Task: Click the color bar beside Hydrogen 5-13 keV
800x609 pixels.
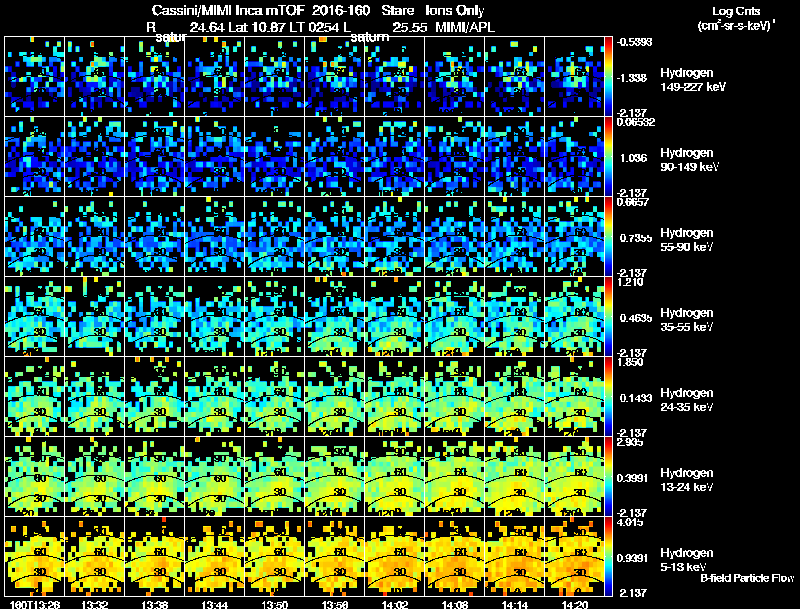Action: pyautogui.click(x=608, y=556)
